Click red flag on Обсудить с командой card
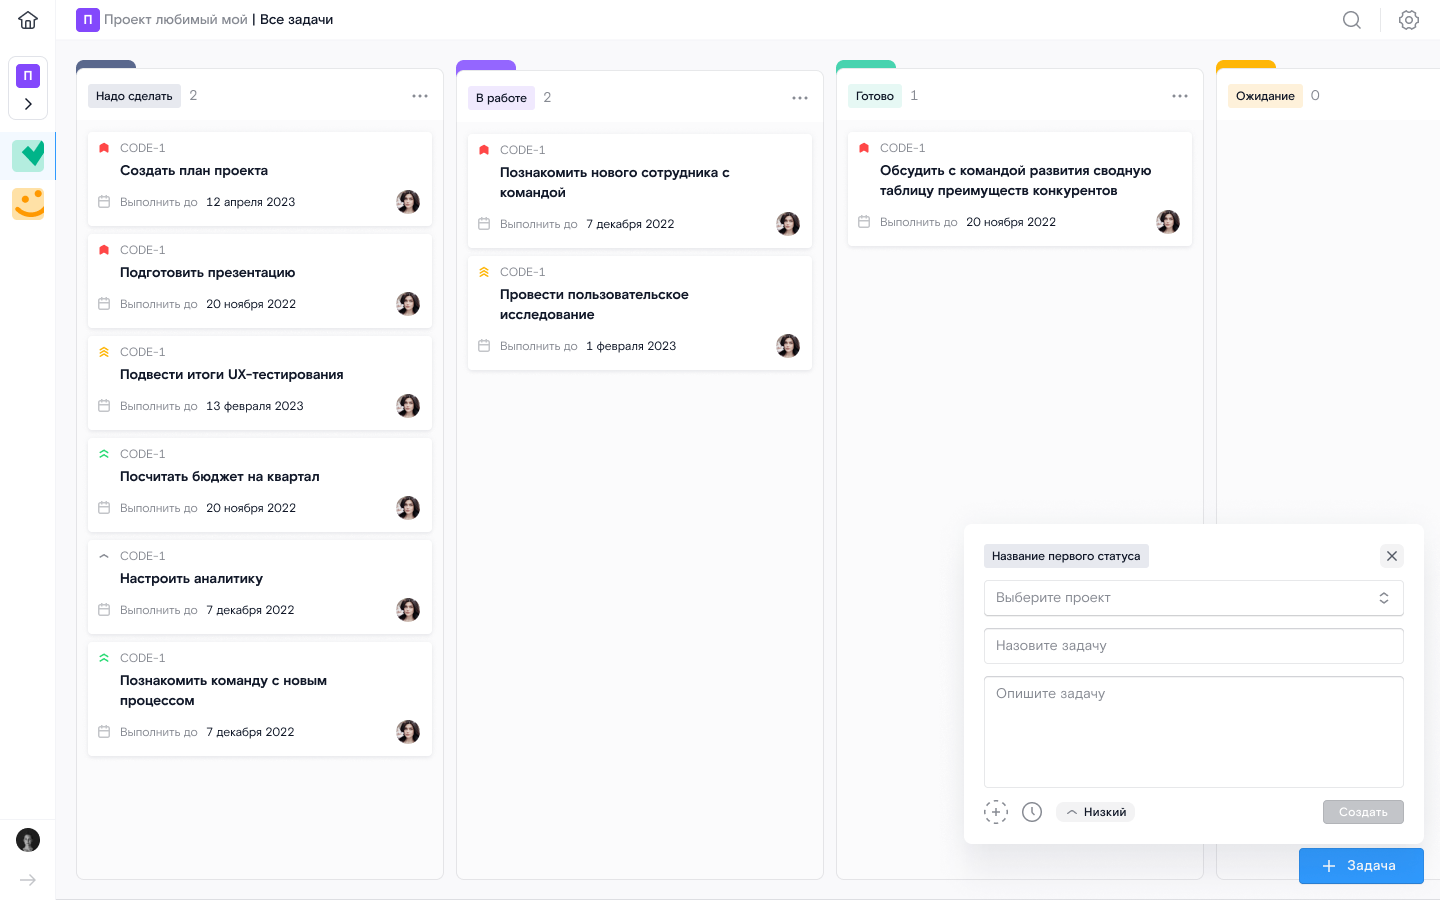 click(864, 148)
